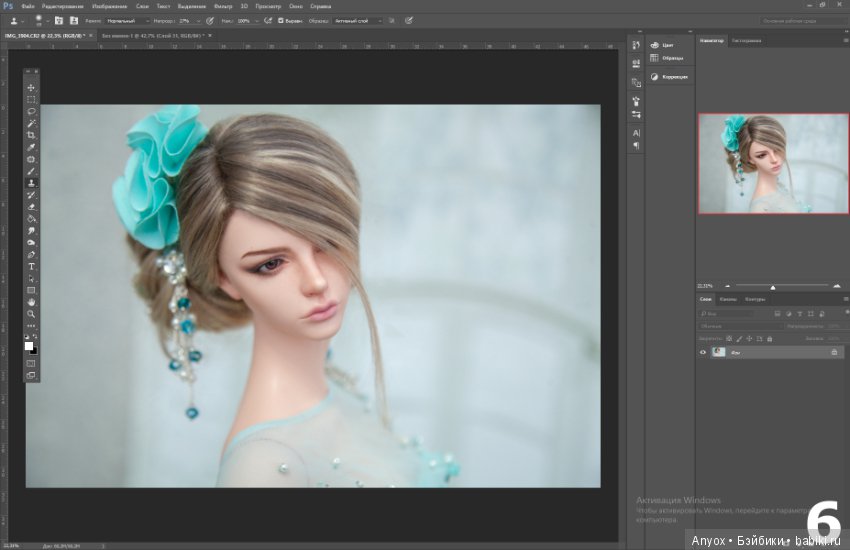Open the Layers panel flyout menu

tap(846, 299)
